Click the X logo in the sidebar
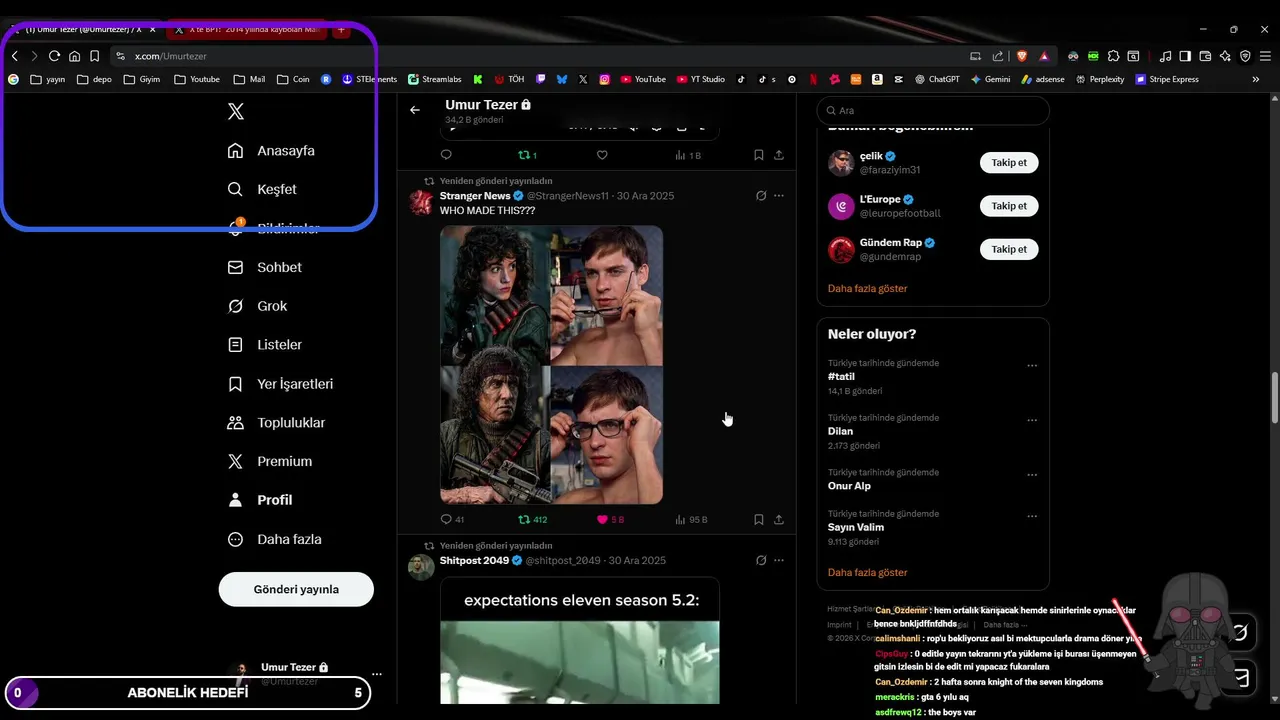This screenshot has width=1280, height=720. coord(236,112)
